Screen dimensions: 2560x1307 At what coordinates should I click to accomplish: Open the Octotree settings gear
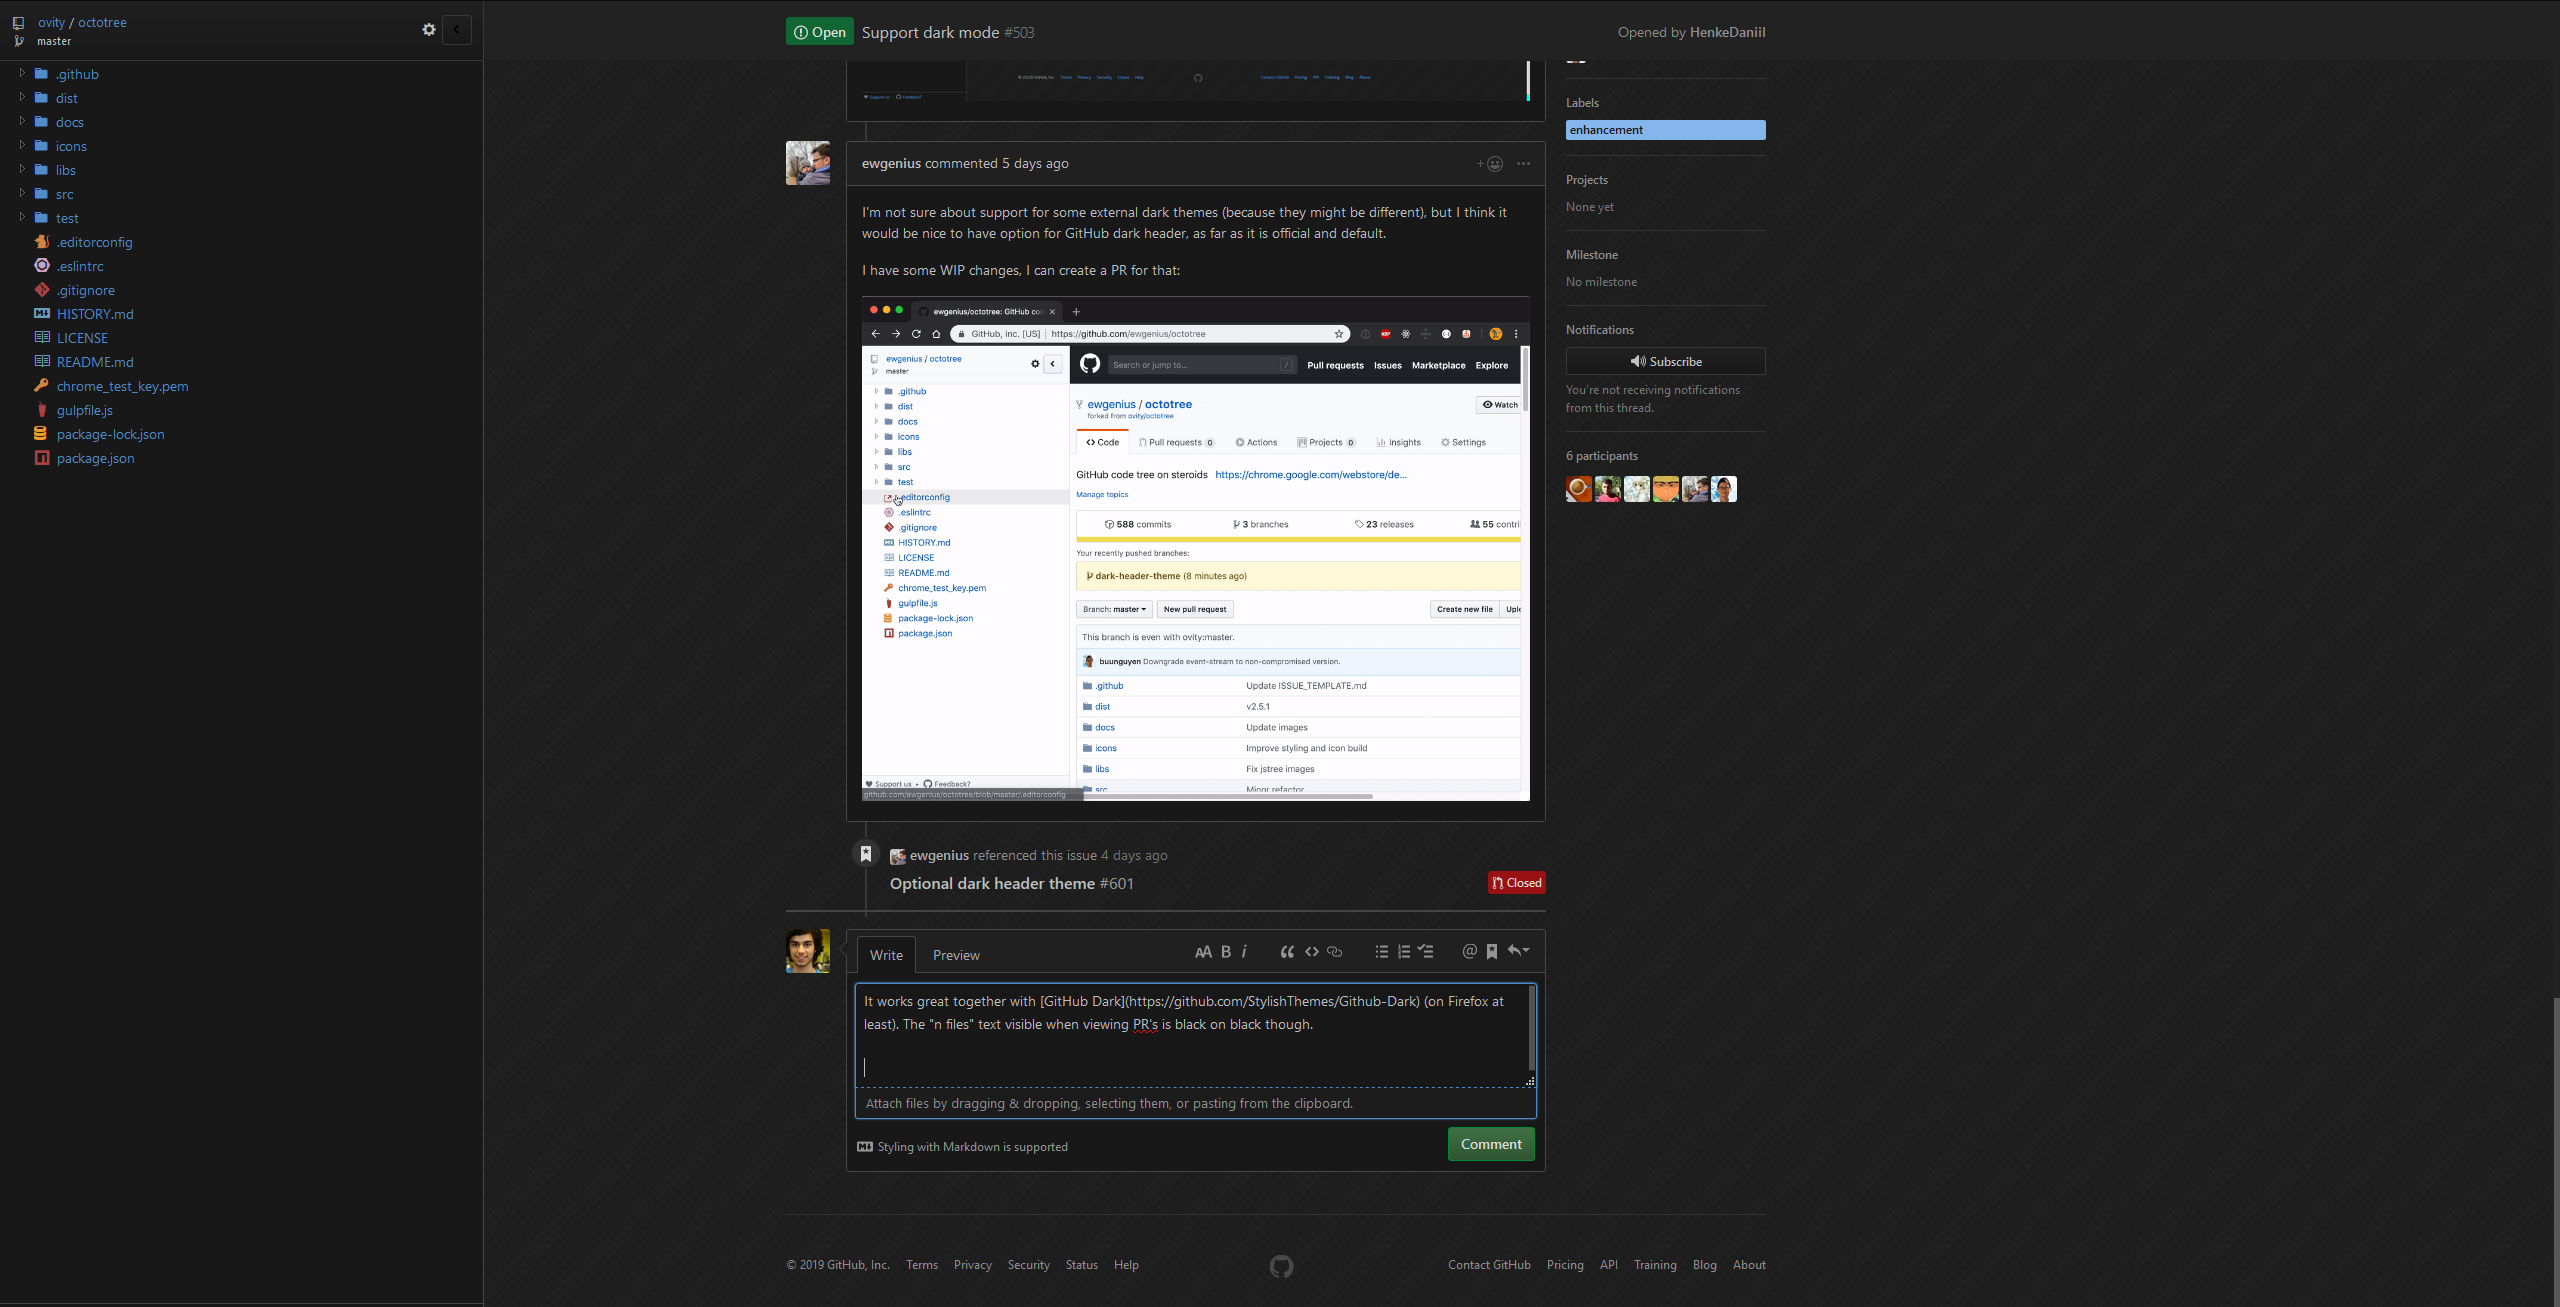[428, 29]
